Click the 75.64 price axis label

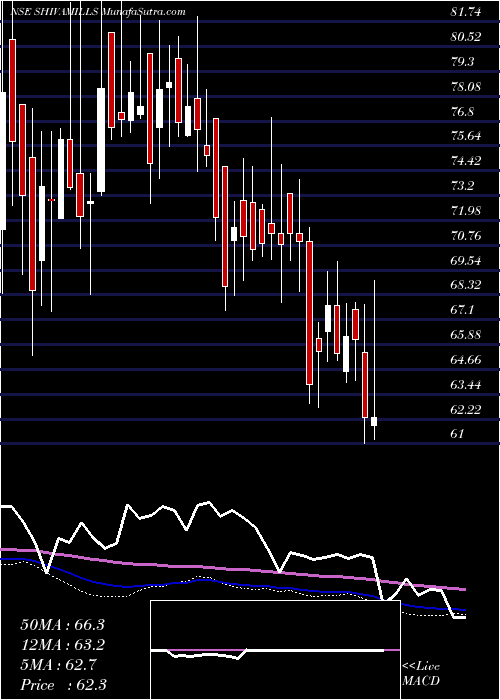point(466,136)
